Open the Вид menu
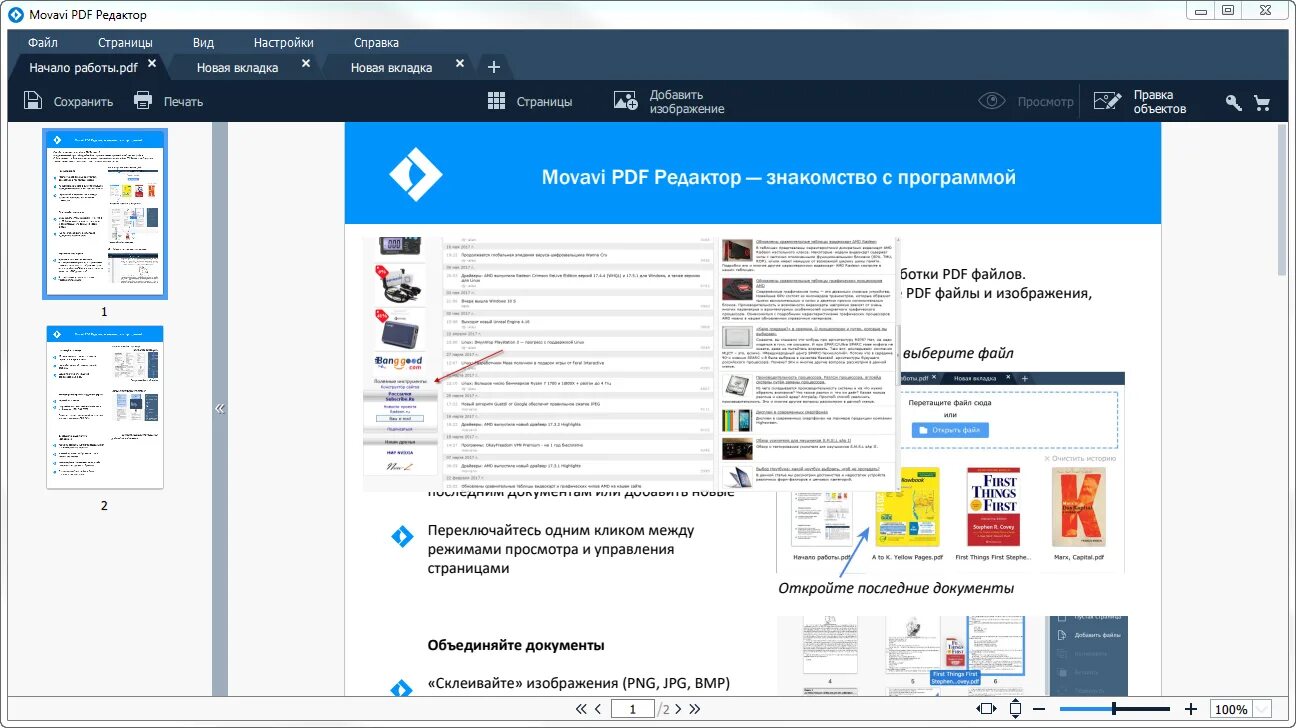 pyautogui.click(x=203, y=43)
